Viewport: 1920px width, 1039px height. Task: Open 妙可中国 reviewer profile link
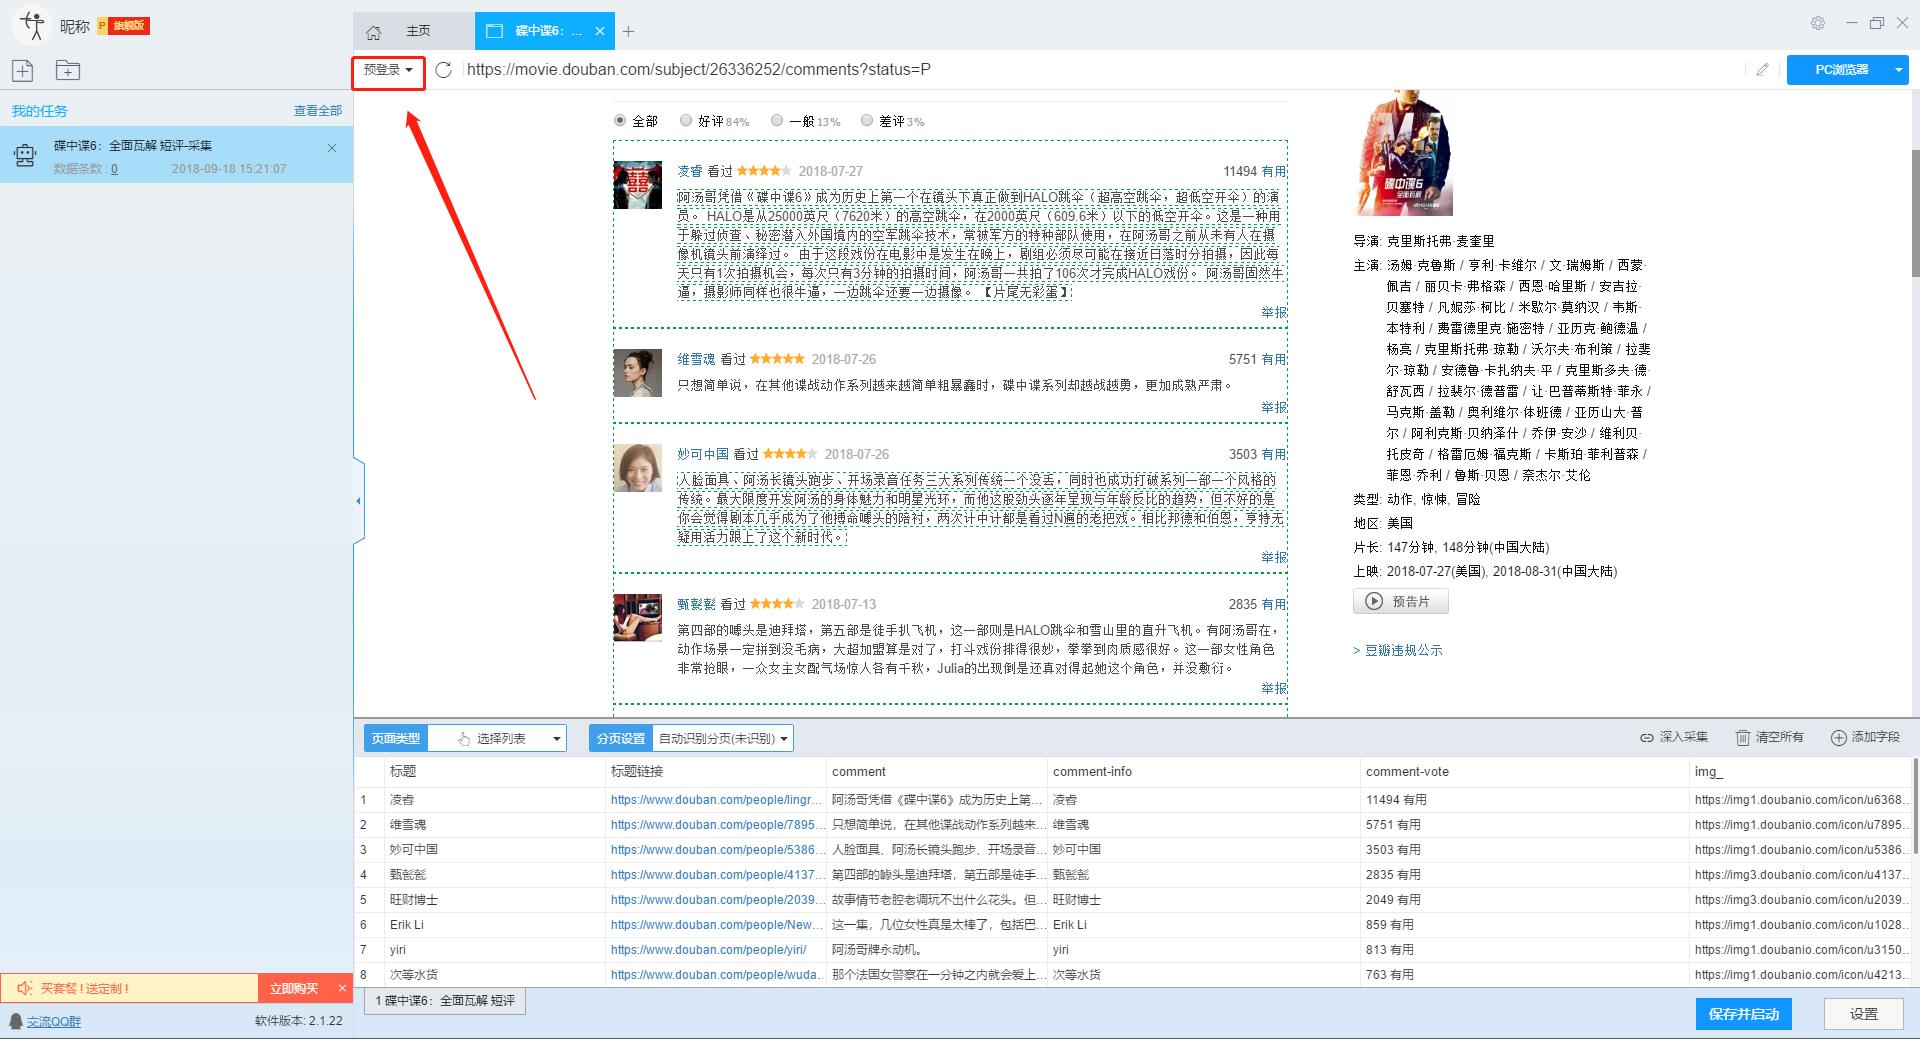tap(703, 454)
